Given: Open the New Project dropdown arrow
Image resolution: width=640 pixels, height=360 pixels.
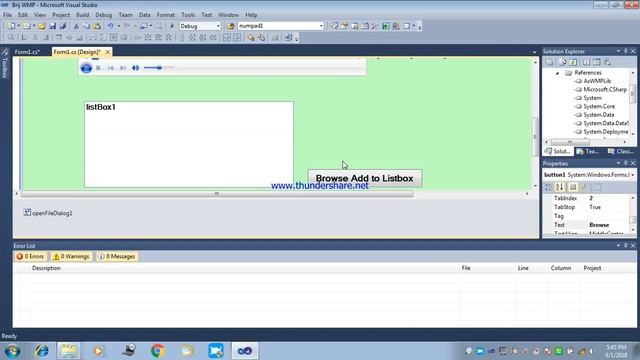Looking at the screenshot, I should coord(18,26).
